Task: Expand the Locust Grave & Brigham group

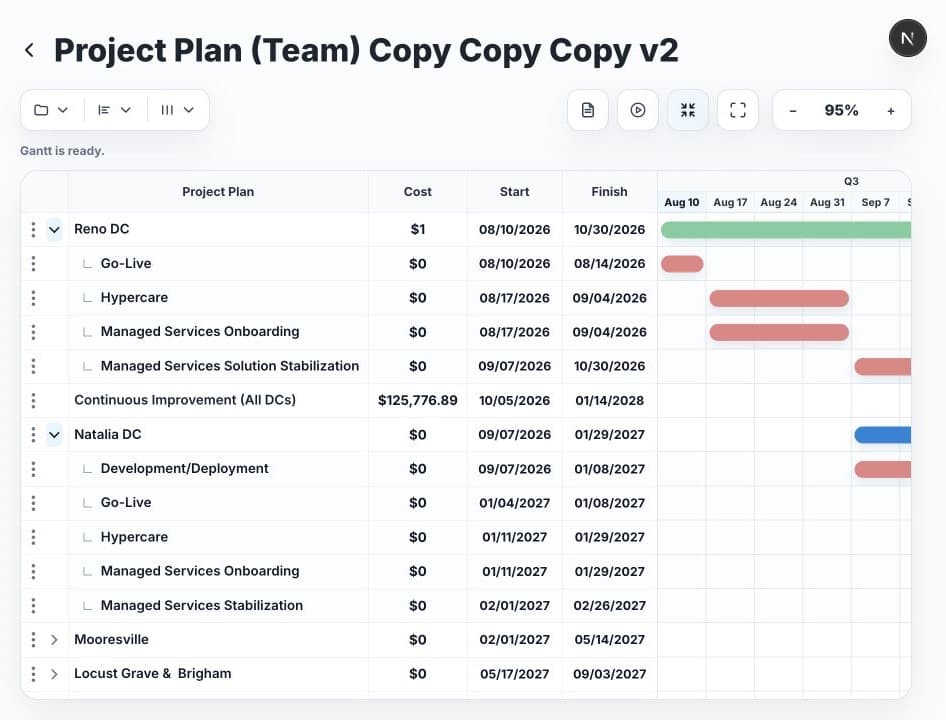Action: coord(54,674)
